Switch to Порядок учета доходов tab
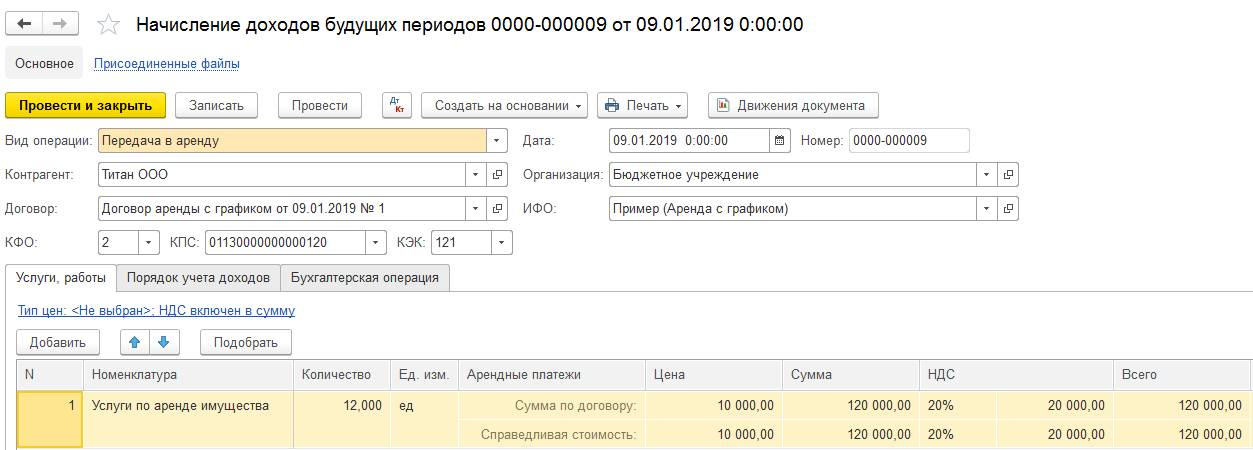 (198, 277)
